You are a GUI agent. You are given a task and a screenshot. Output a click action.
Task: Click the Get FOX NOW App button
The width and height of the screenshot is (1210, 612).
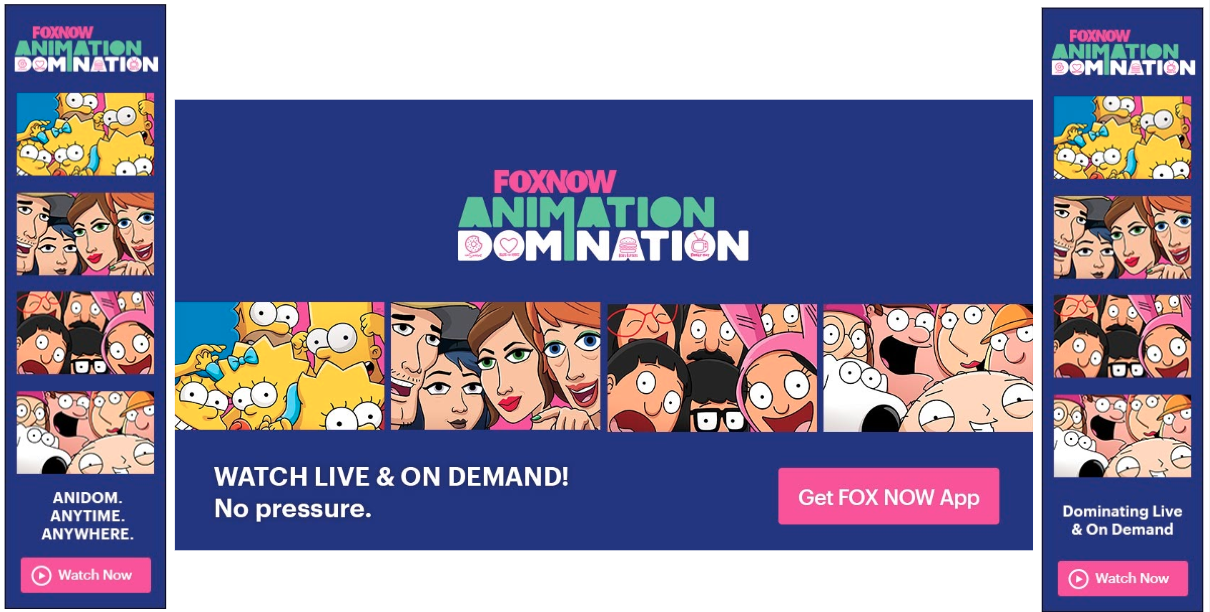coord(888,496)
